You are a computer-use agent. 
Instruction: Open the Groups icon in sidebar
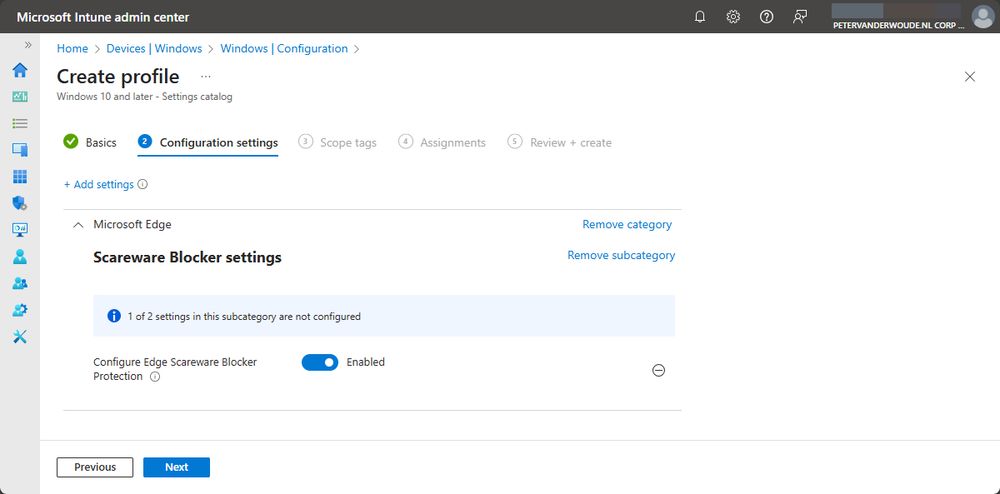pyautogui.click(x=20, y=284)
